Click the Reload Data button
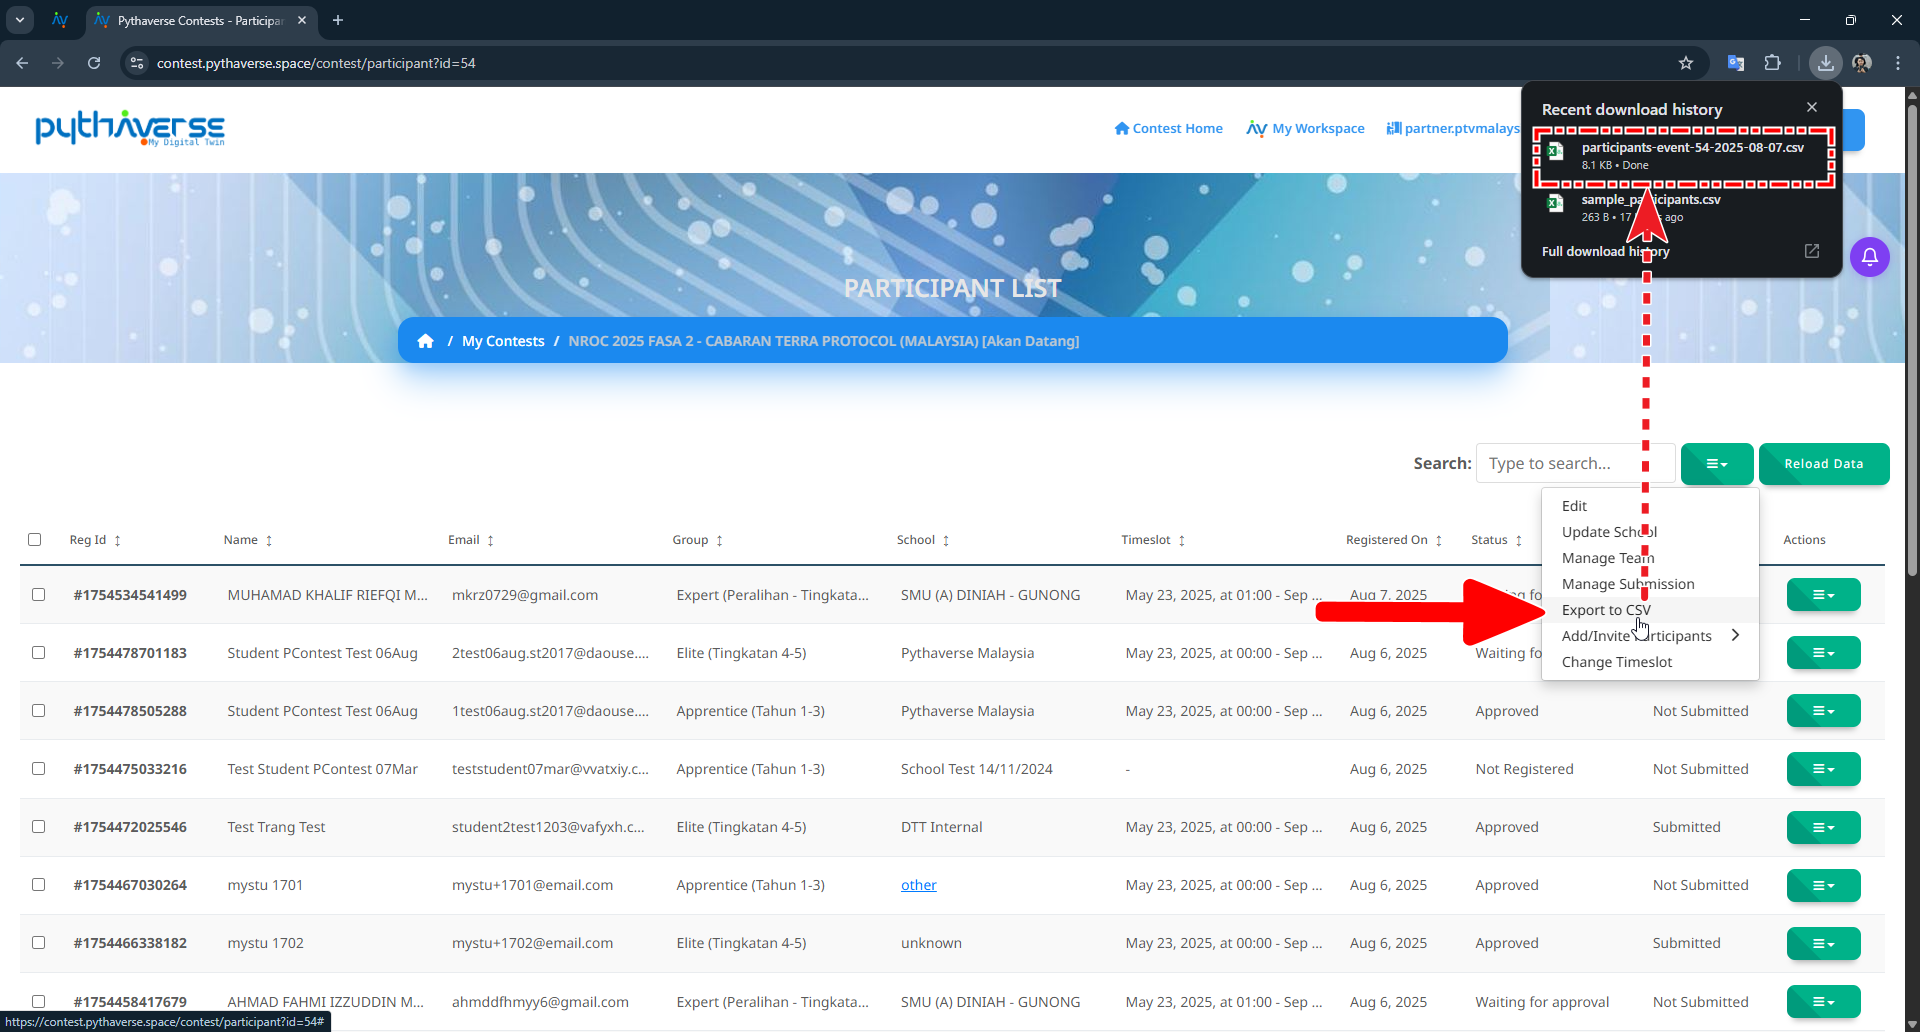Image resolution: width=1920 pixels, height=1032 pixels. [x=1824, y=464]
